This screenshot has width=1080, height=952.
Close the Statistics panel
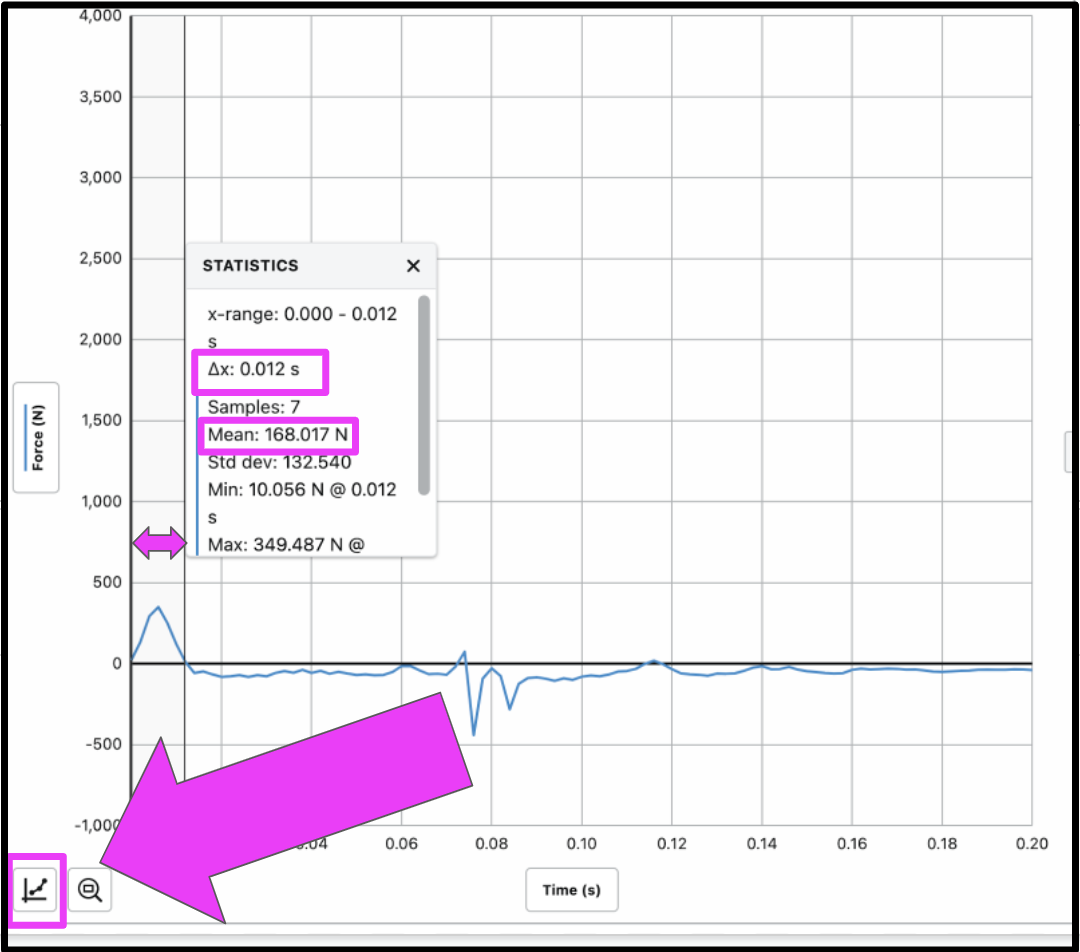[x=413, y=266]
